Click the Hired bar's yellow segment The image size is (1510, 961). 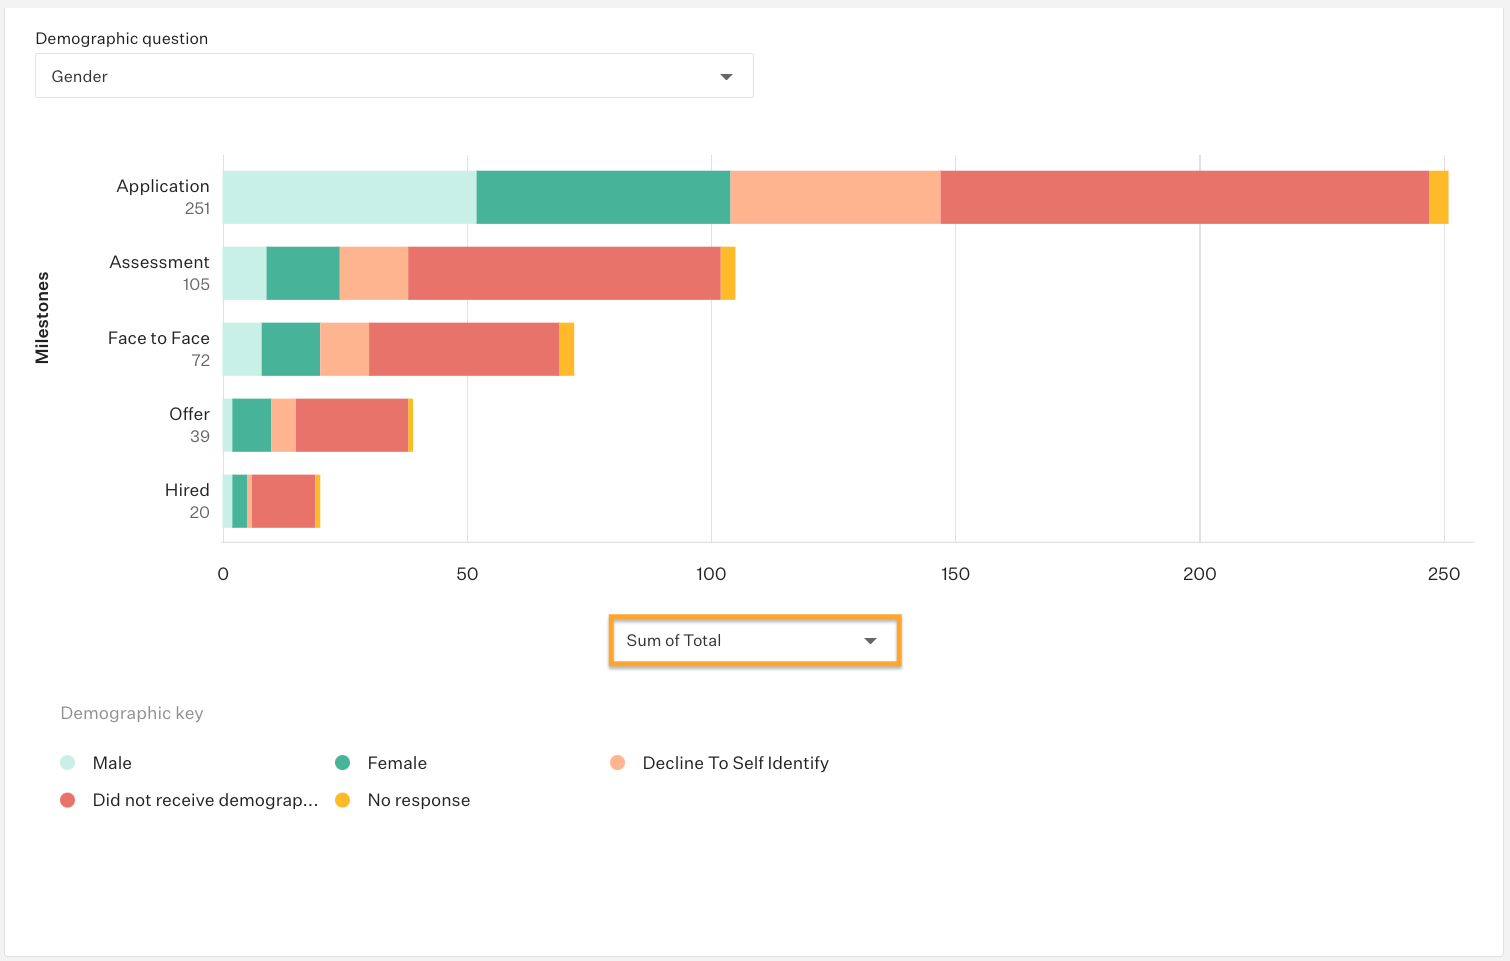pyautogui.click(x=317, y=502)
